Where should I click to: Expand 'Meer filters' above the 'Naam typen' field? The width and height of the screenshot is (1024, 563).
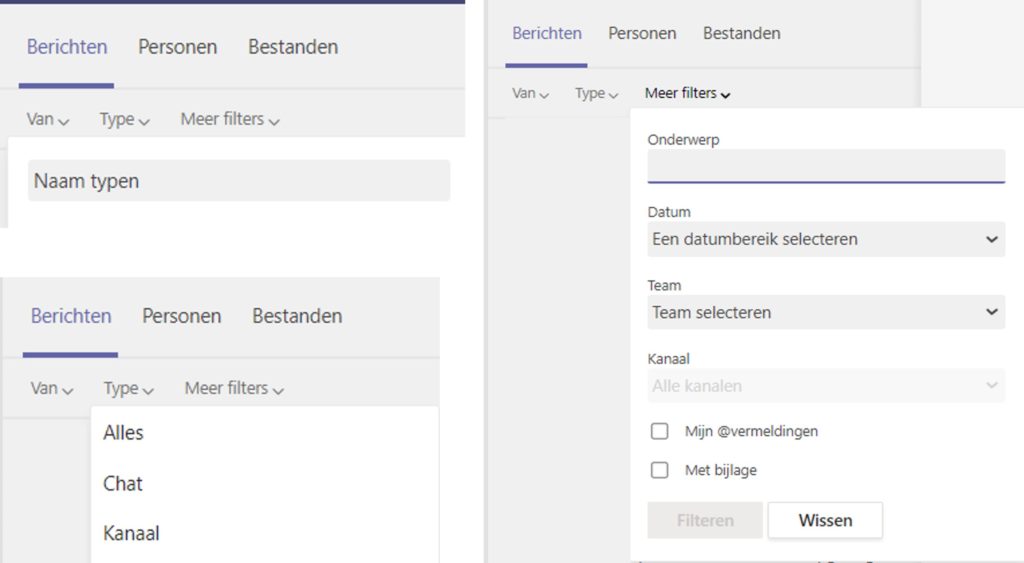click(230, 120)
